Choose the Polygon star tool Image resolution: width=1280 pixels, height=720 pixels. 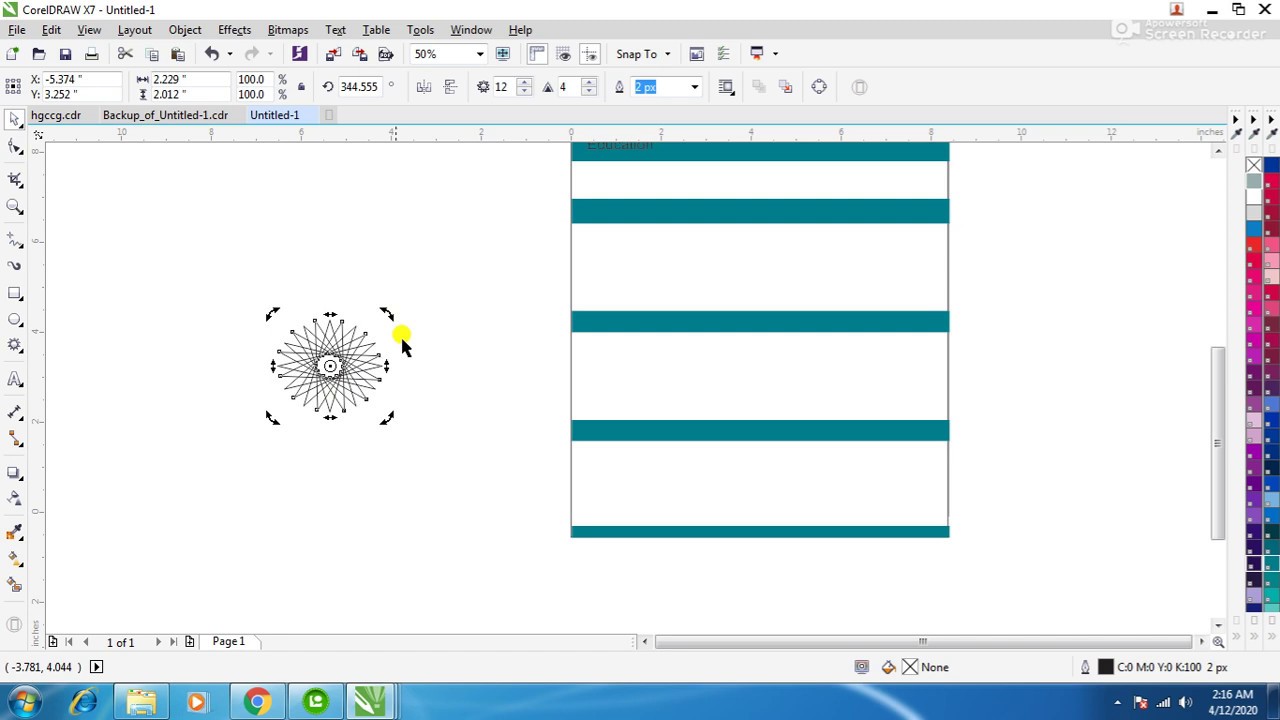coord(15,345)
